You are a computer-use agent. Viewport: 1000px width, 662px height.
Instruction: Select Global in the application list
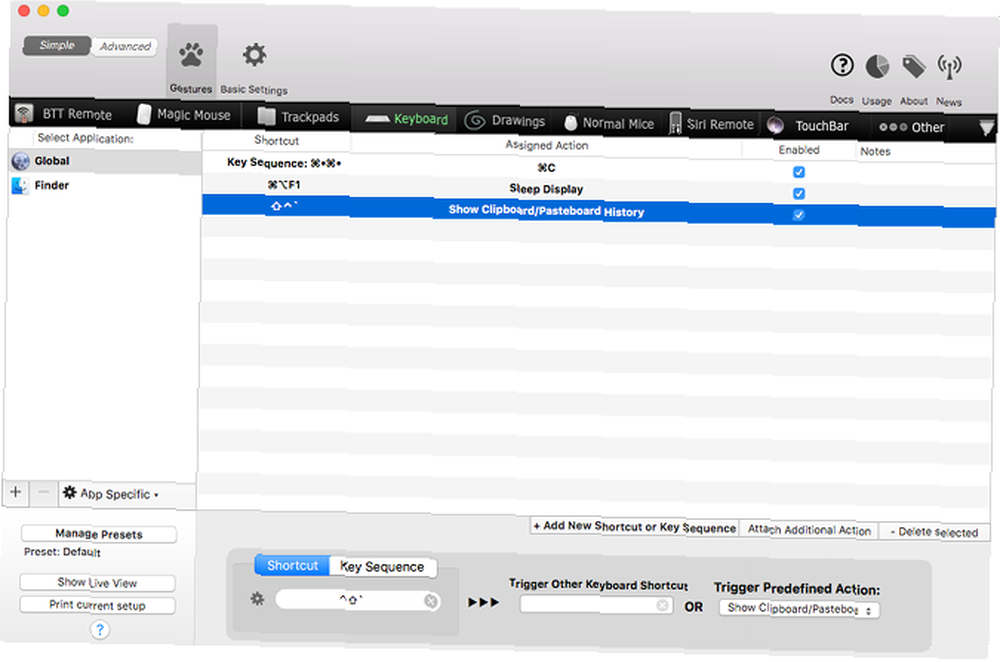[x=105, y=161]
